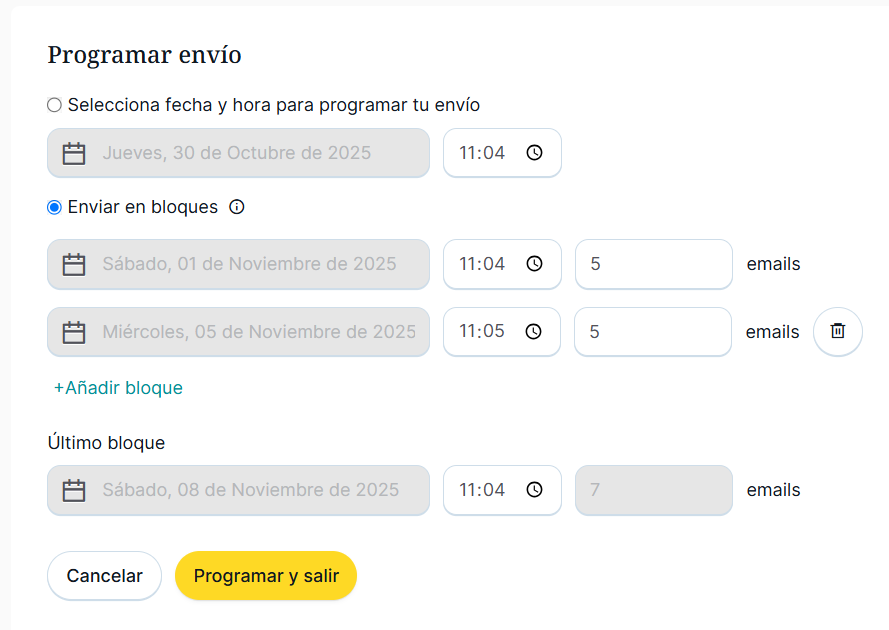Click calendar icon for Jueves 30 de Octubre
This screenshot has width=889, height=630.
[74, 153]
